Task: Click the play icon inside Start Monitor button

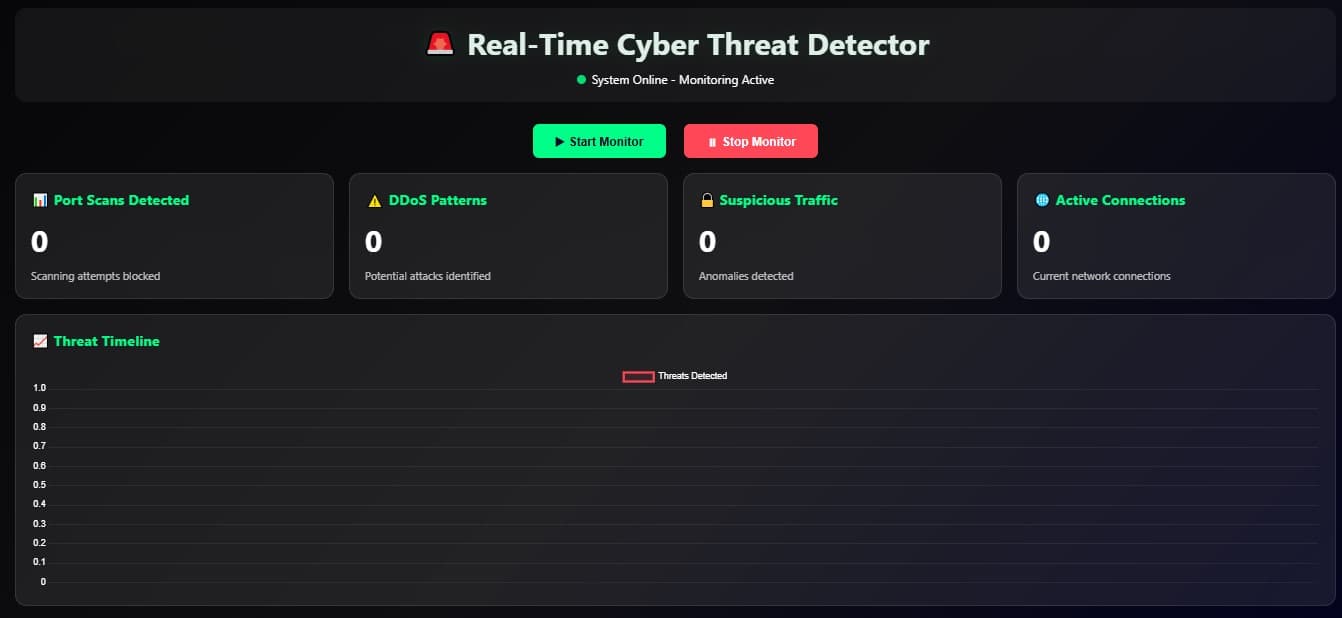Action: (x=558, y=141)
